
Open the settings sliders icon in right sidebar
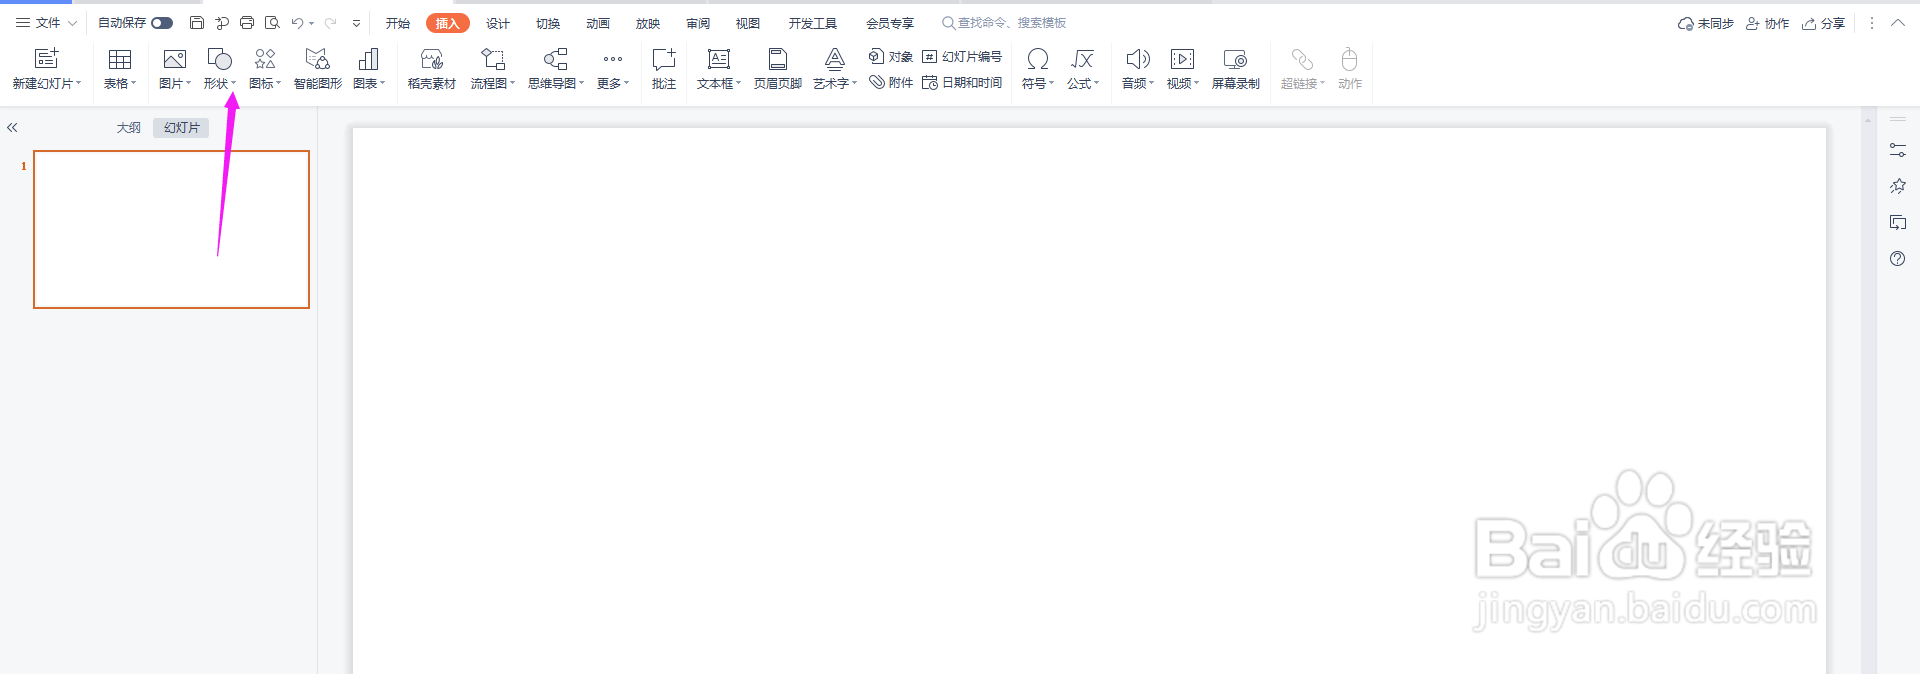(1898, 150)
